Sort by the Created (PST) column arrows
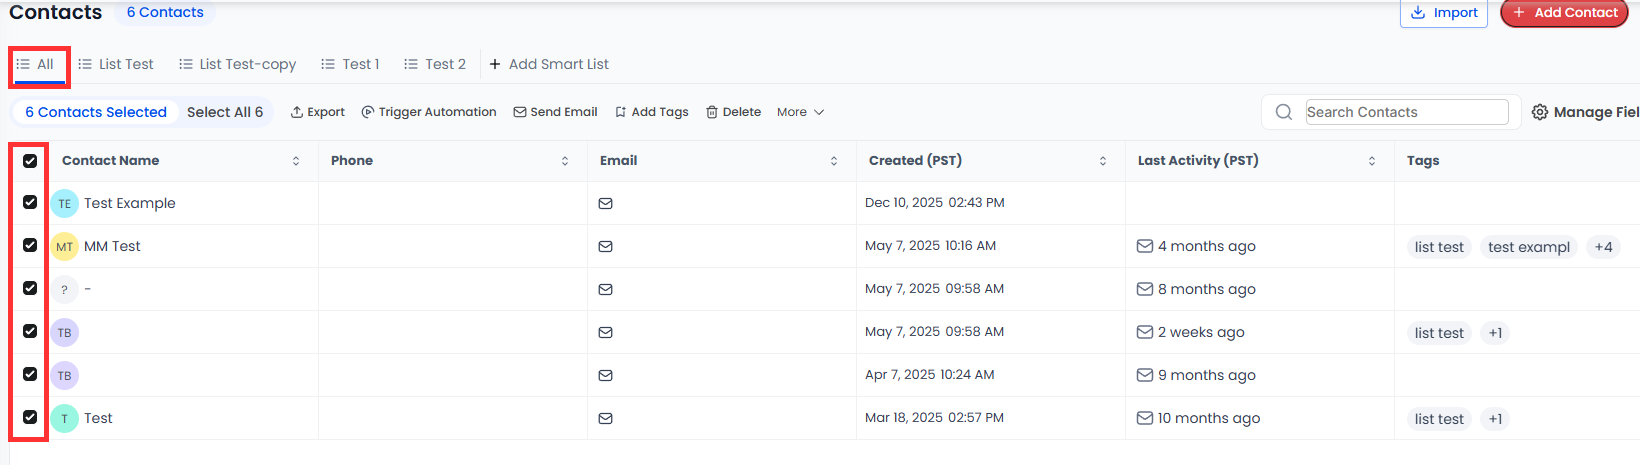The height and width of the screenshot is (465, 1640). tap(1103, 161)
